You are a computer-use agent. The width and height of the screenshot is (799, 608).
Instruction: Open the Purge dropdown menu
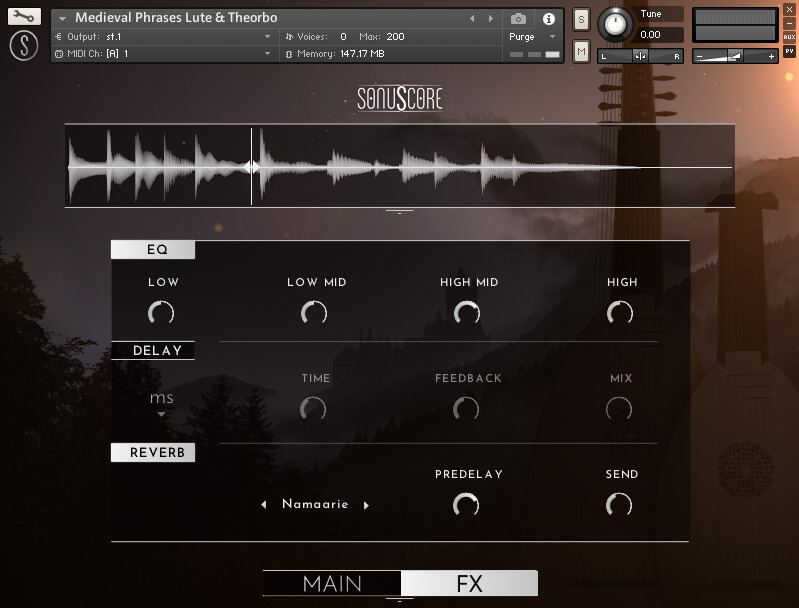[x=532, y=37]
